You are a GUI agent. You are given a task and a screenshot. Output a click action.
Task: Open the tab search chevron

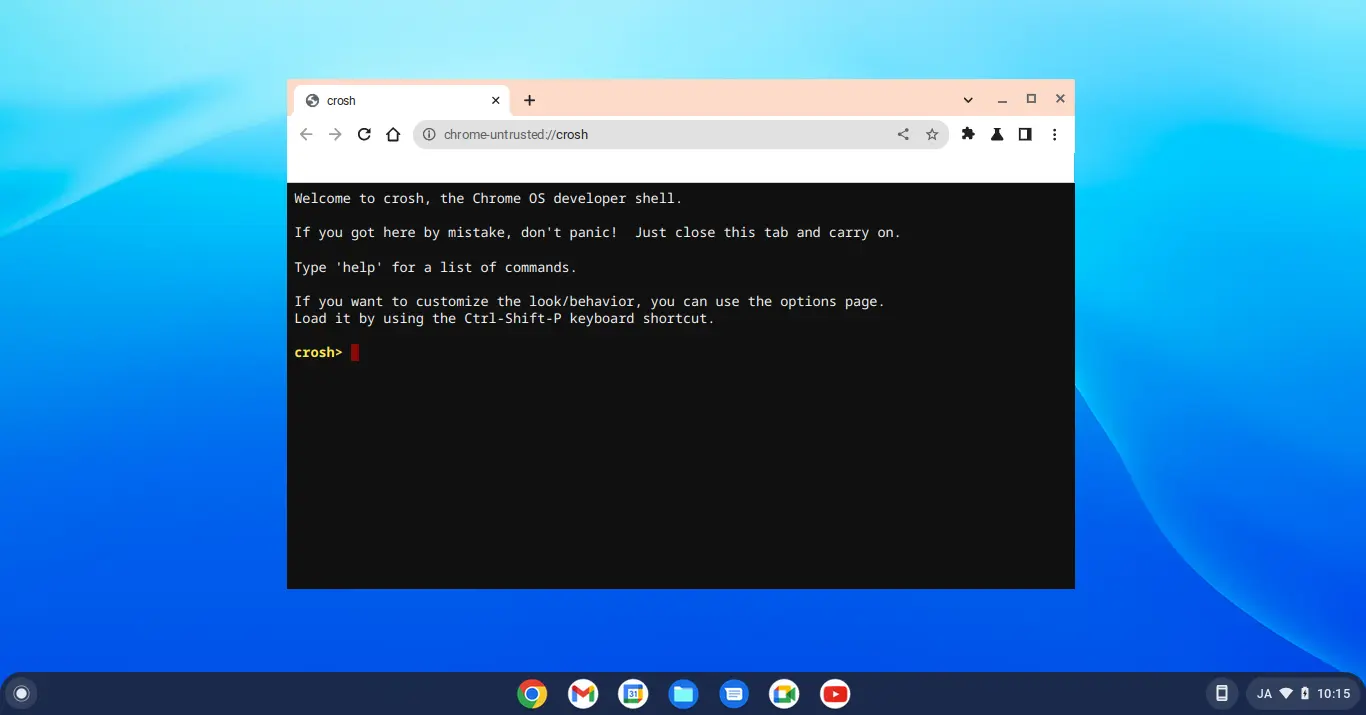[967, 99]
